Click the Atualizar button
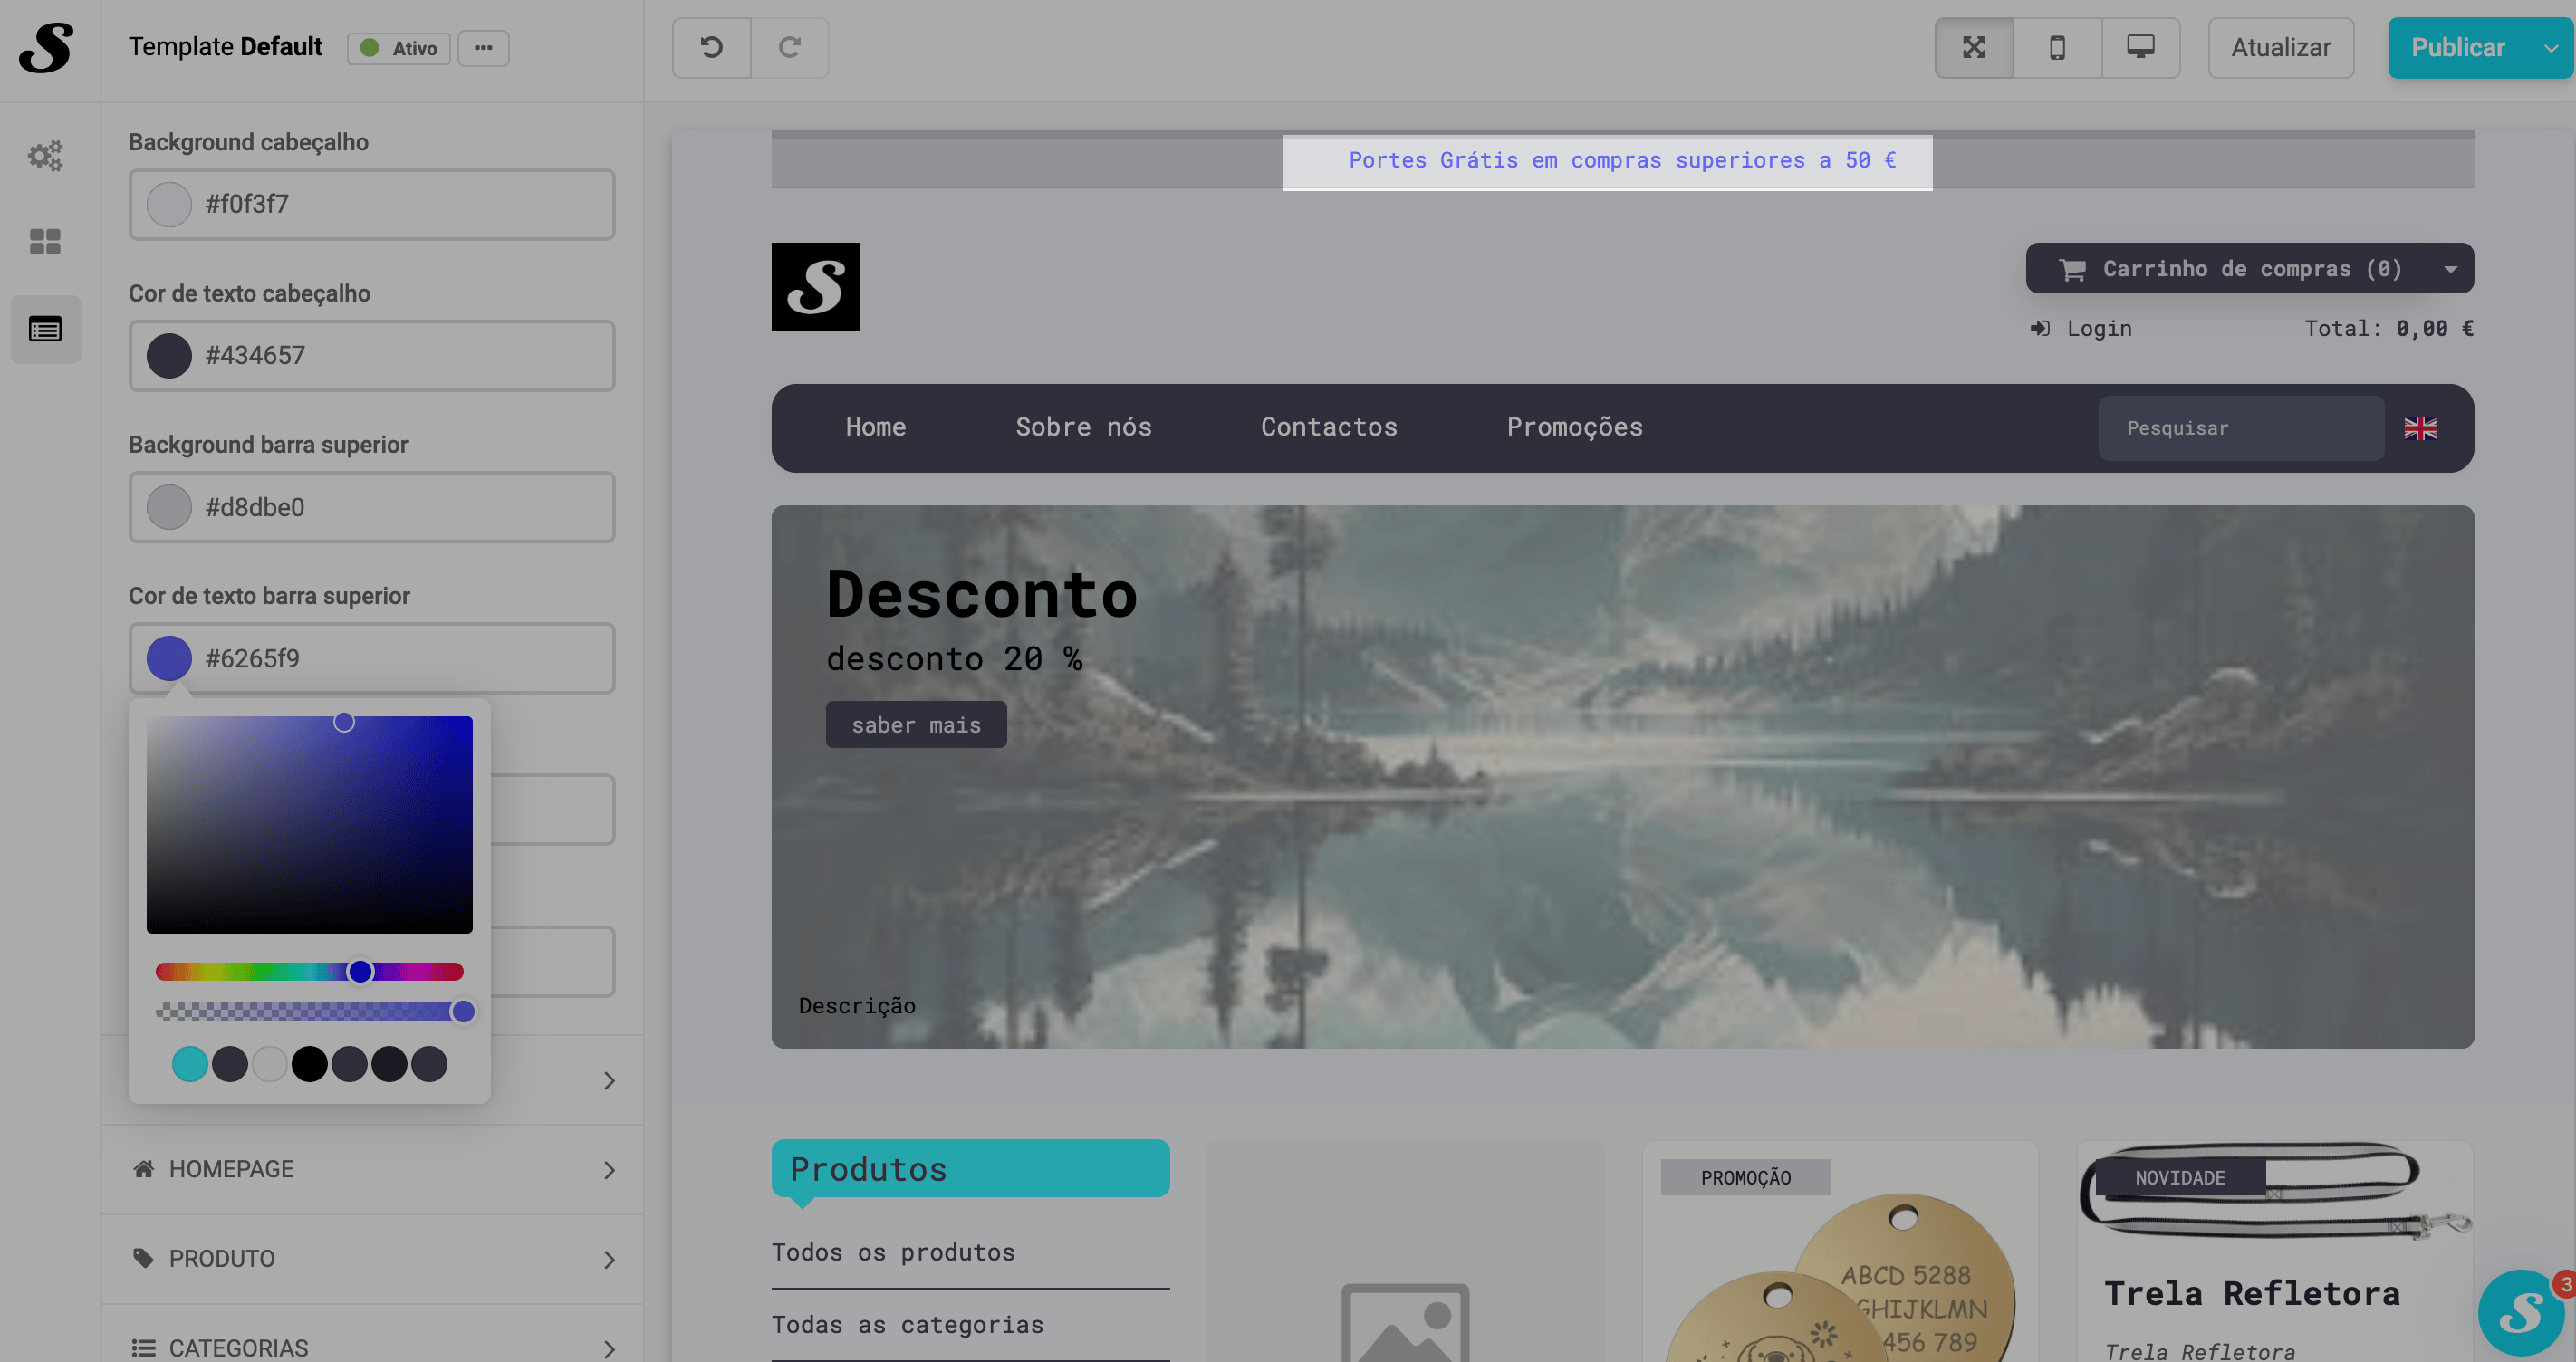The height and width of the screenshot is (1362, 2576). [2280, 48]
